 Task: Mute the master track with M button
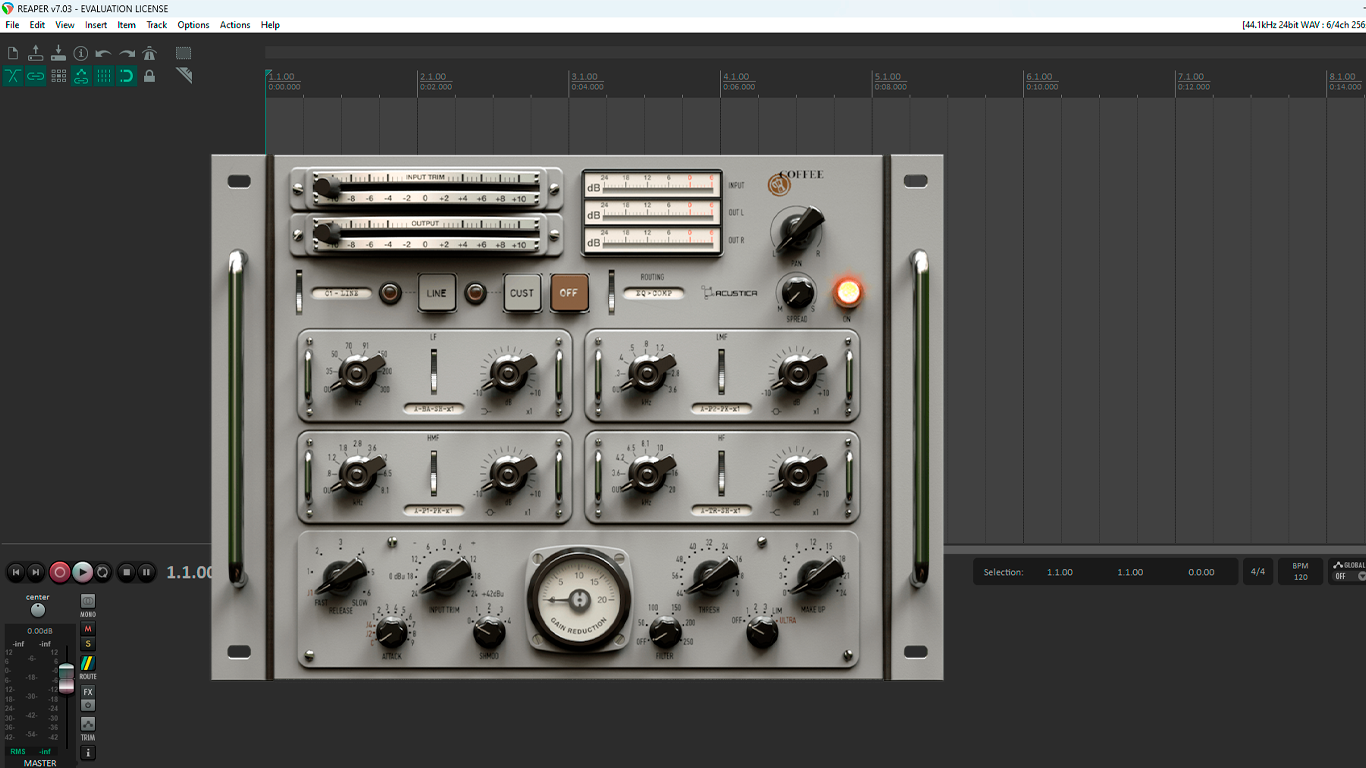[88, 629]
